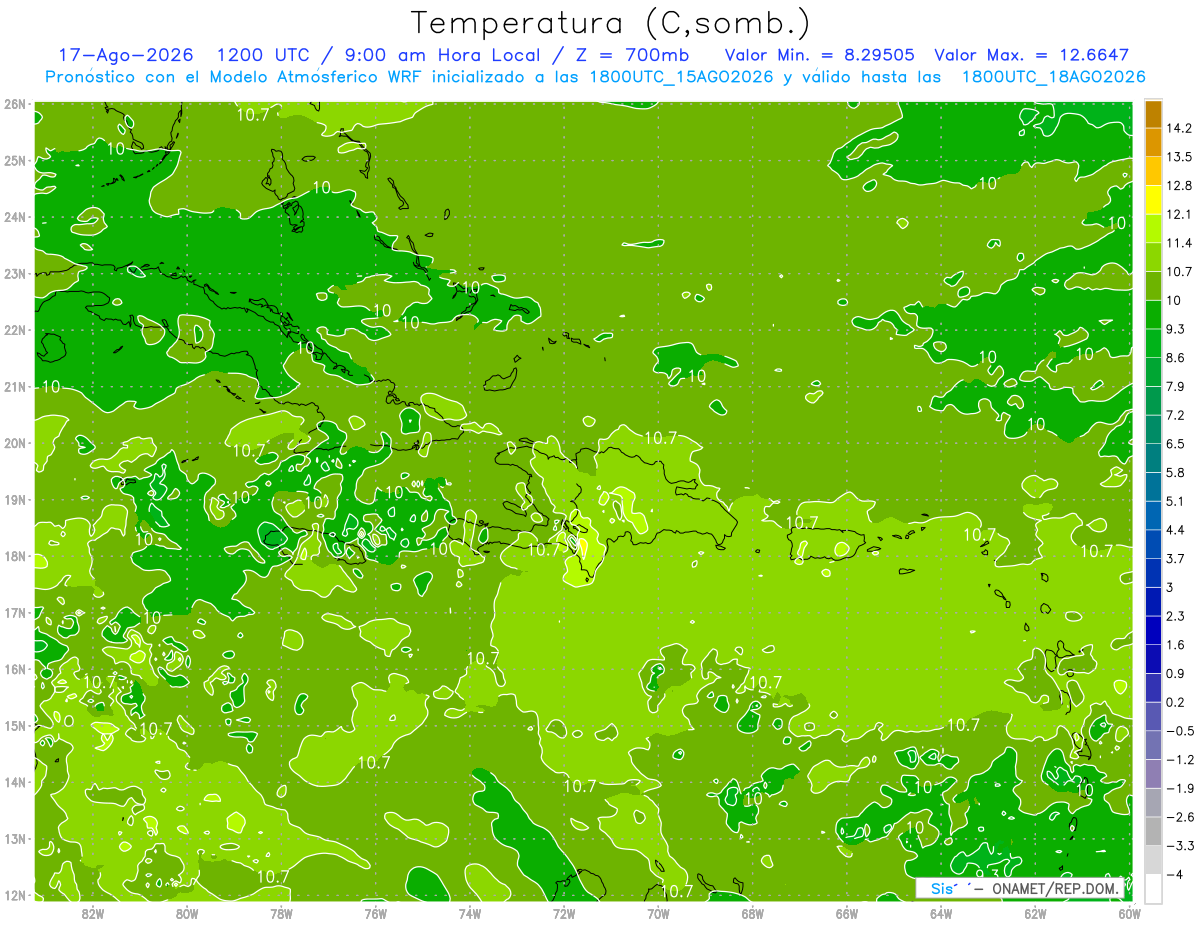
Task: Select the latitude label "24N"
Action: point(14,217)
